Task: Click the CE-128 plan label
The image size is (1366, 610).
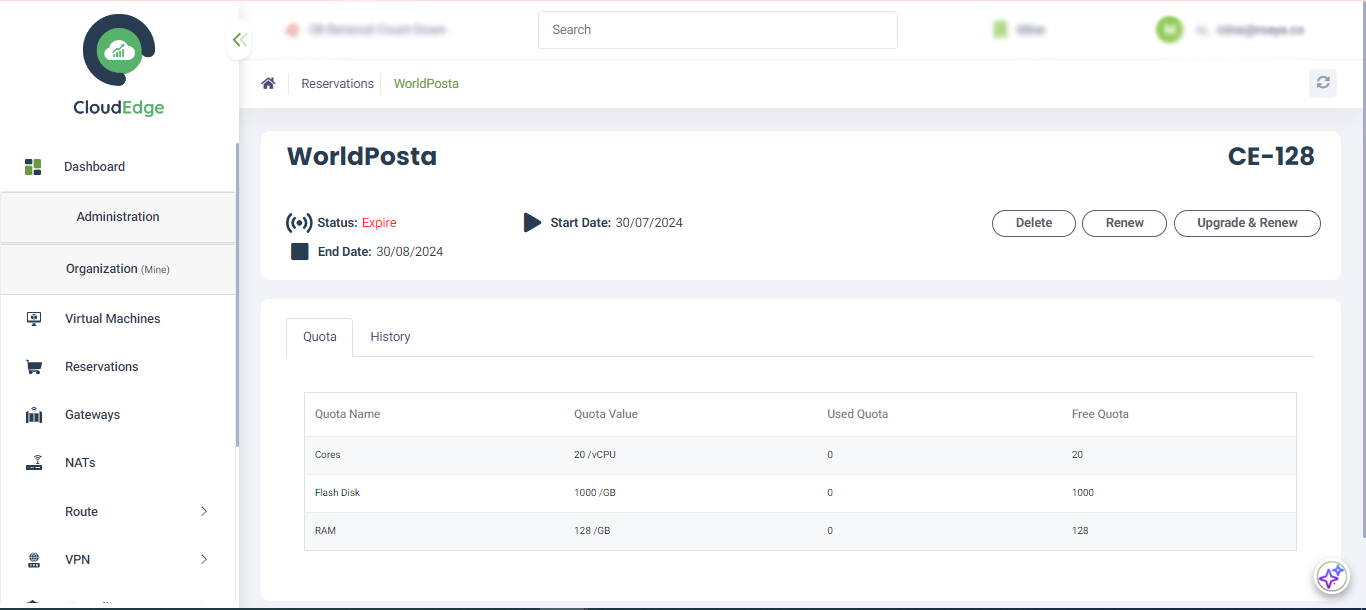Action: click(1271, 157)
